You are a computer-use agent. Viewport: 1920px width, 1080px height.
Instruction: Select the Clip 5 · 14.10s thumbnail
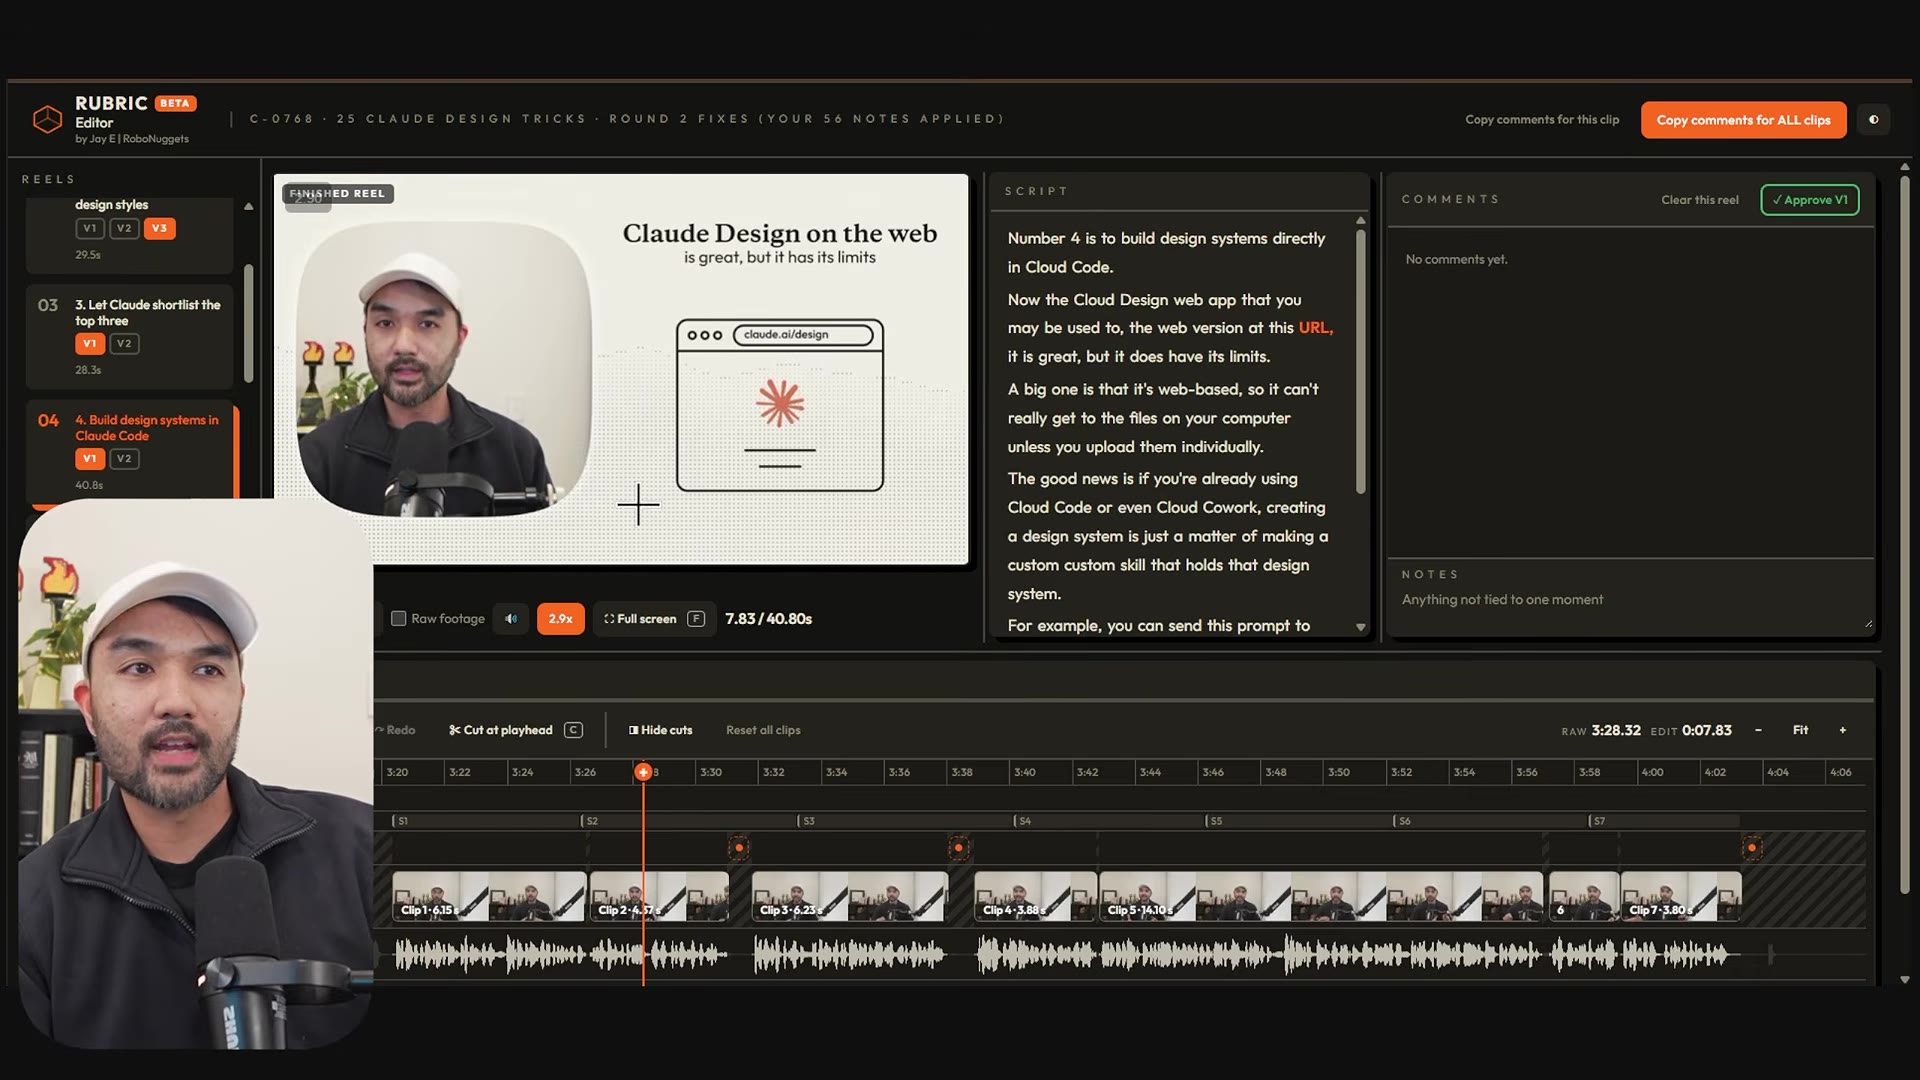point(1320,896)
